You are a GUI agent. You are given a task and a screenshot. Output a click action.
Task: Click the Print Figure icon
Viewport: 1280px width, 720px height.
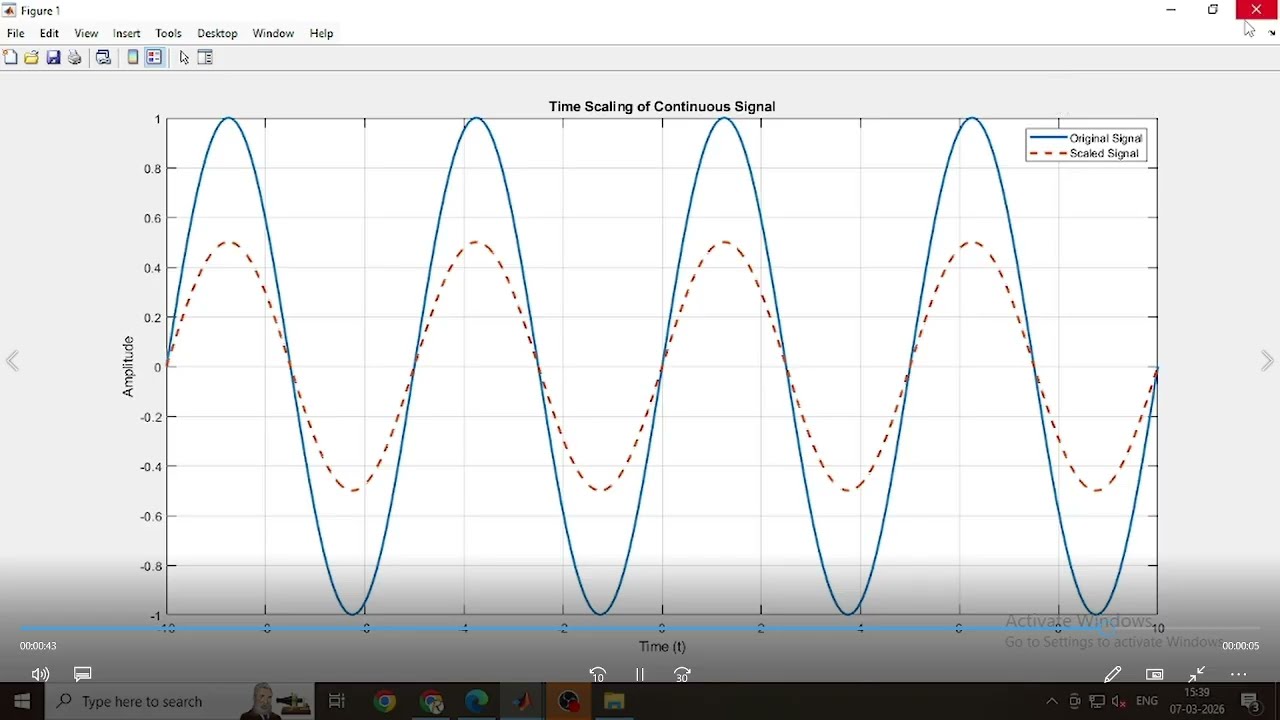pyautogui.click(x=75, y=58)
